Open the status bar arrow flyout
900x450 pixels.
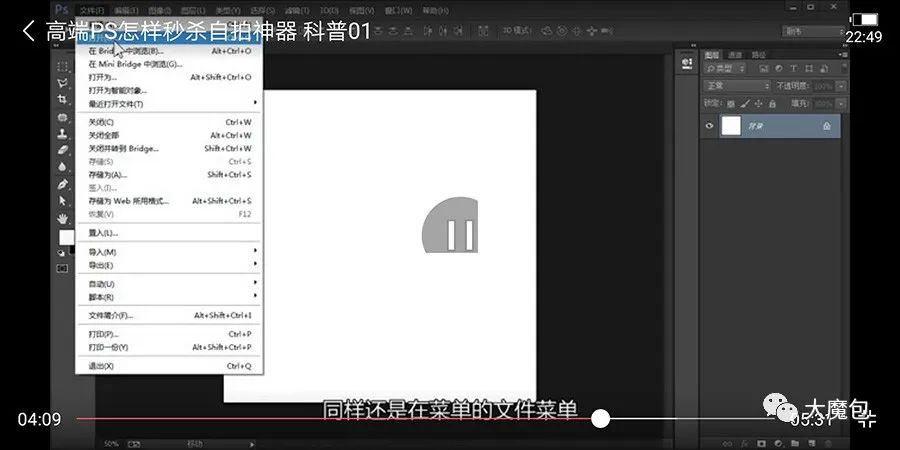tap(251, 444)
